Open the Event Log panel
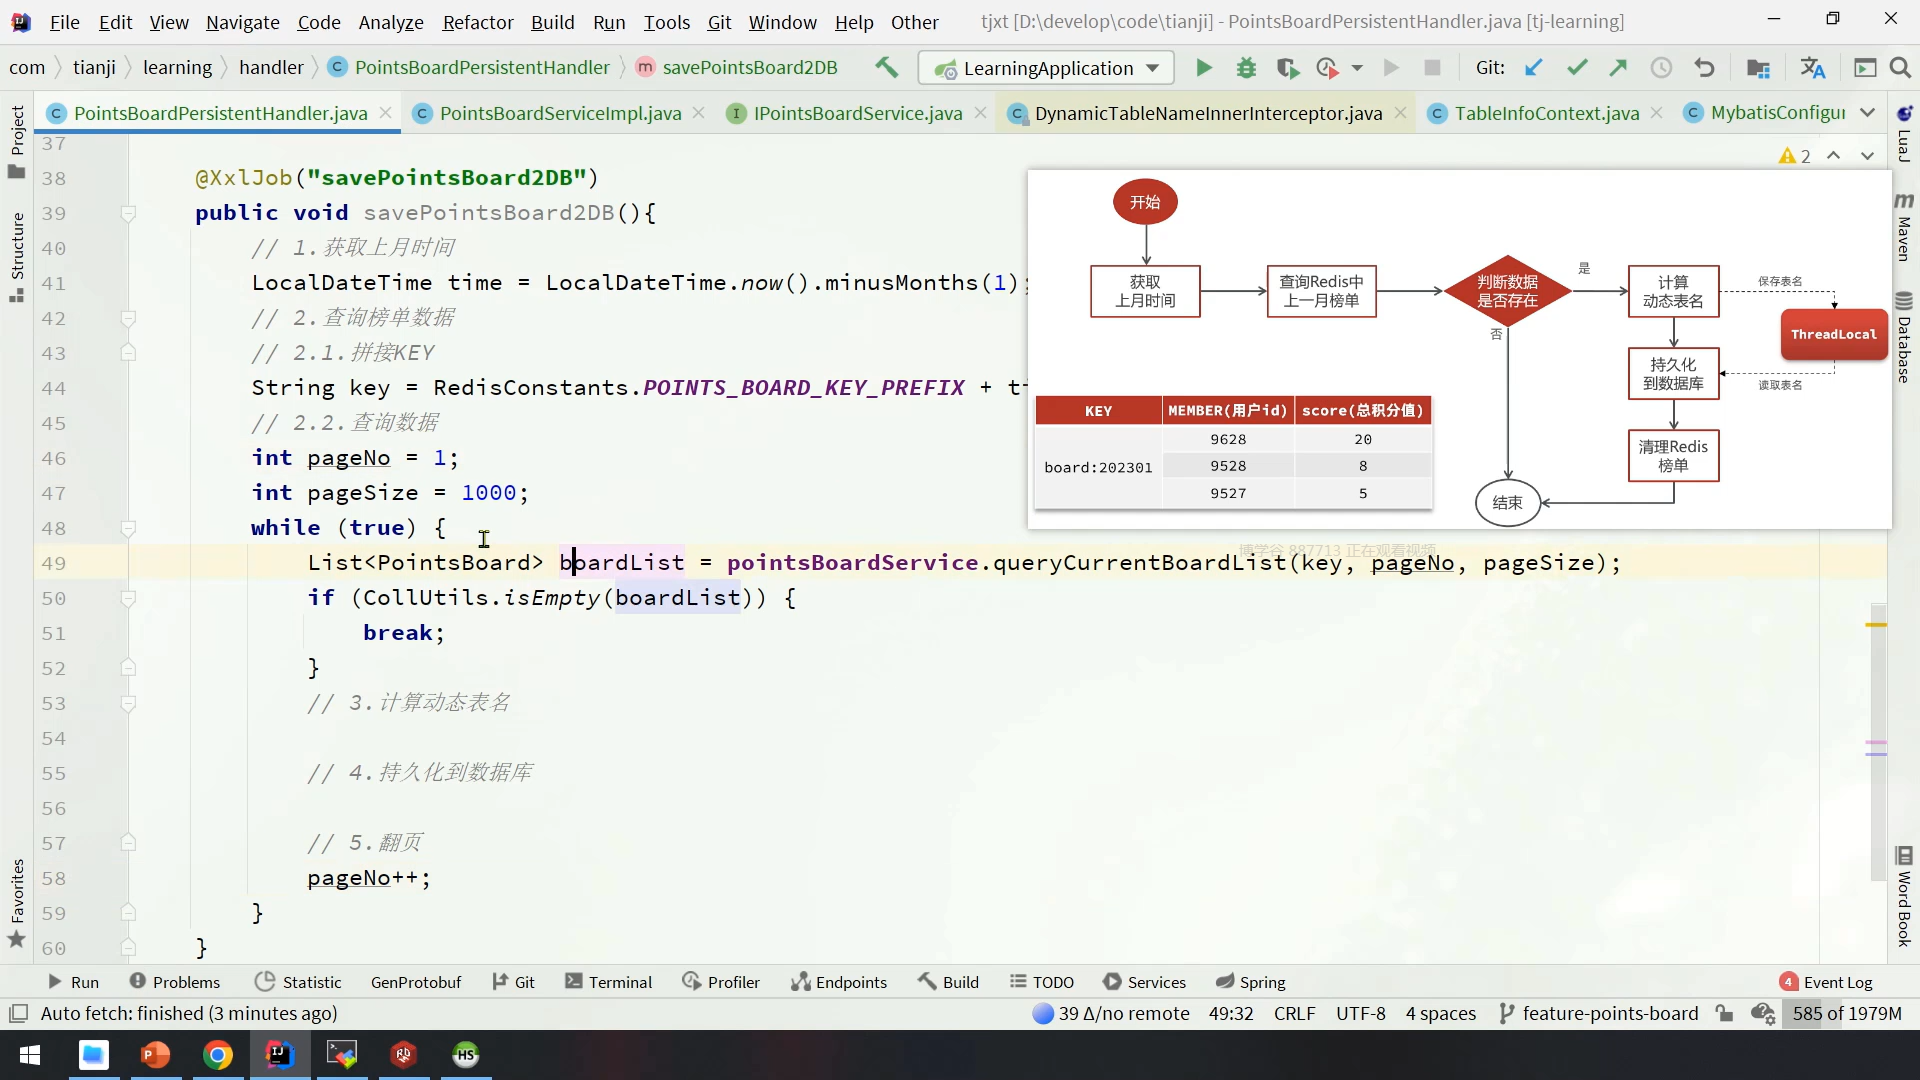This screenshot has height=1080, width=1920. pyautogui.click(x=1826, y=982)
